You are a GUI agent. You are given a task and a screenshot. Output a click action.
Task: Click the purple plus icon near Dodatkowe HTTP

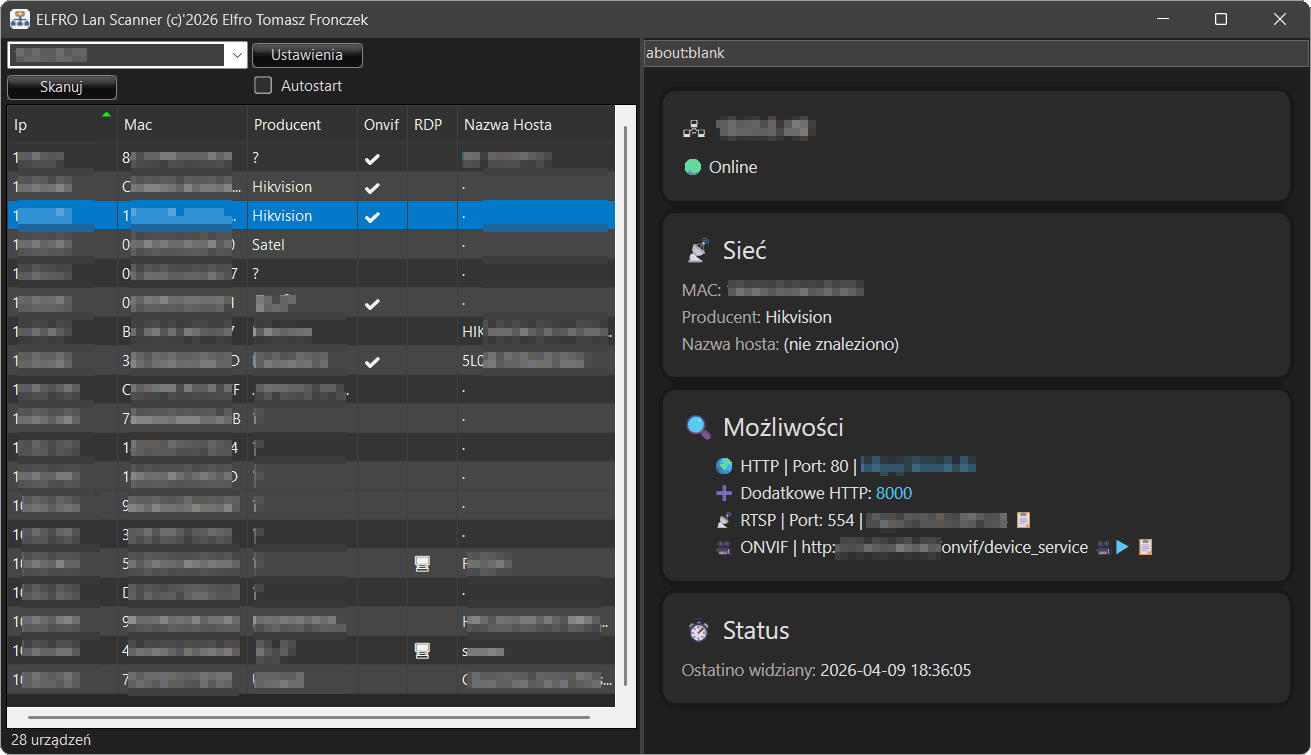pyautogui.click(x=724, y=493)
